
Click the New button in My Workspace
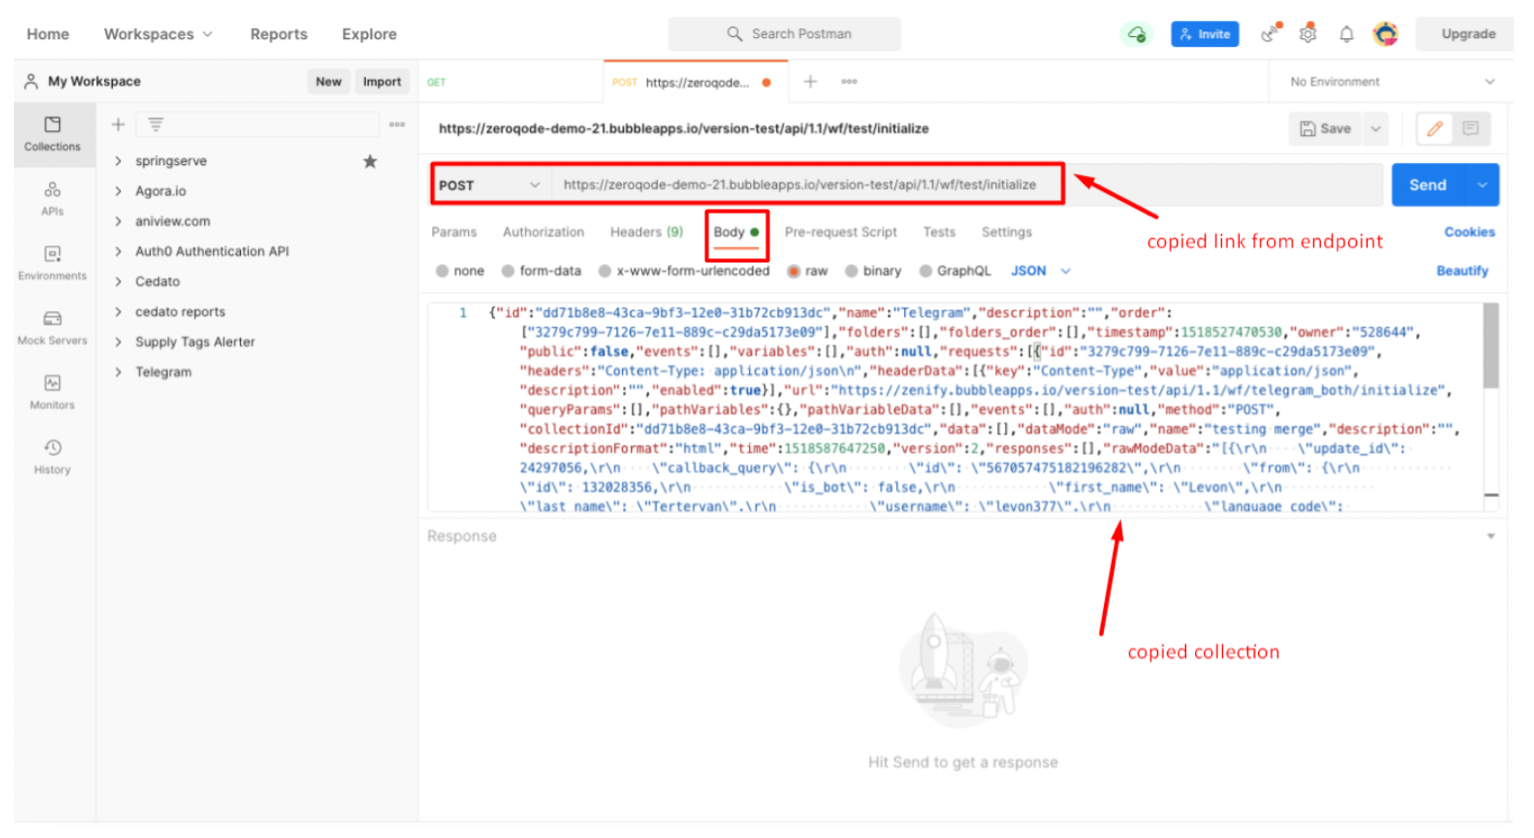click(328, 82)
